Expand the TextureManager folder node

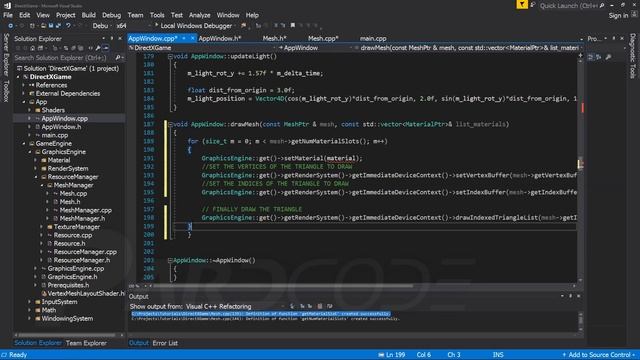pos(42,227)
